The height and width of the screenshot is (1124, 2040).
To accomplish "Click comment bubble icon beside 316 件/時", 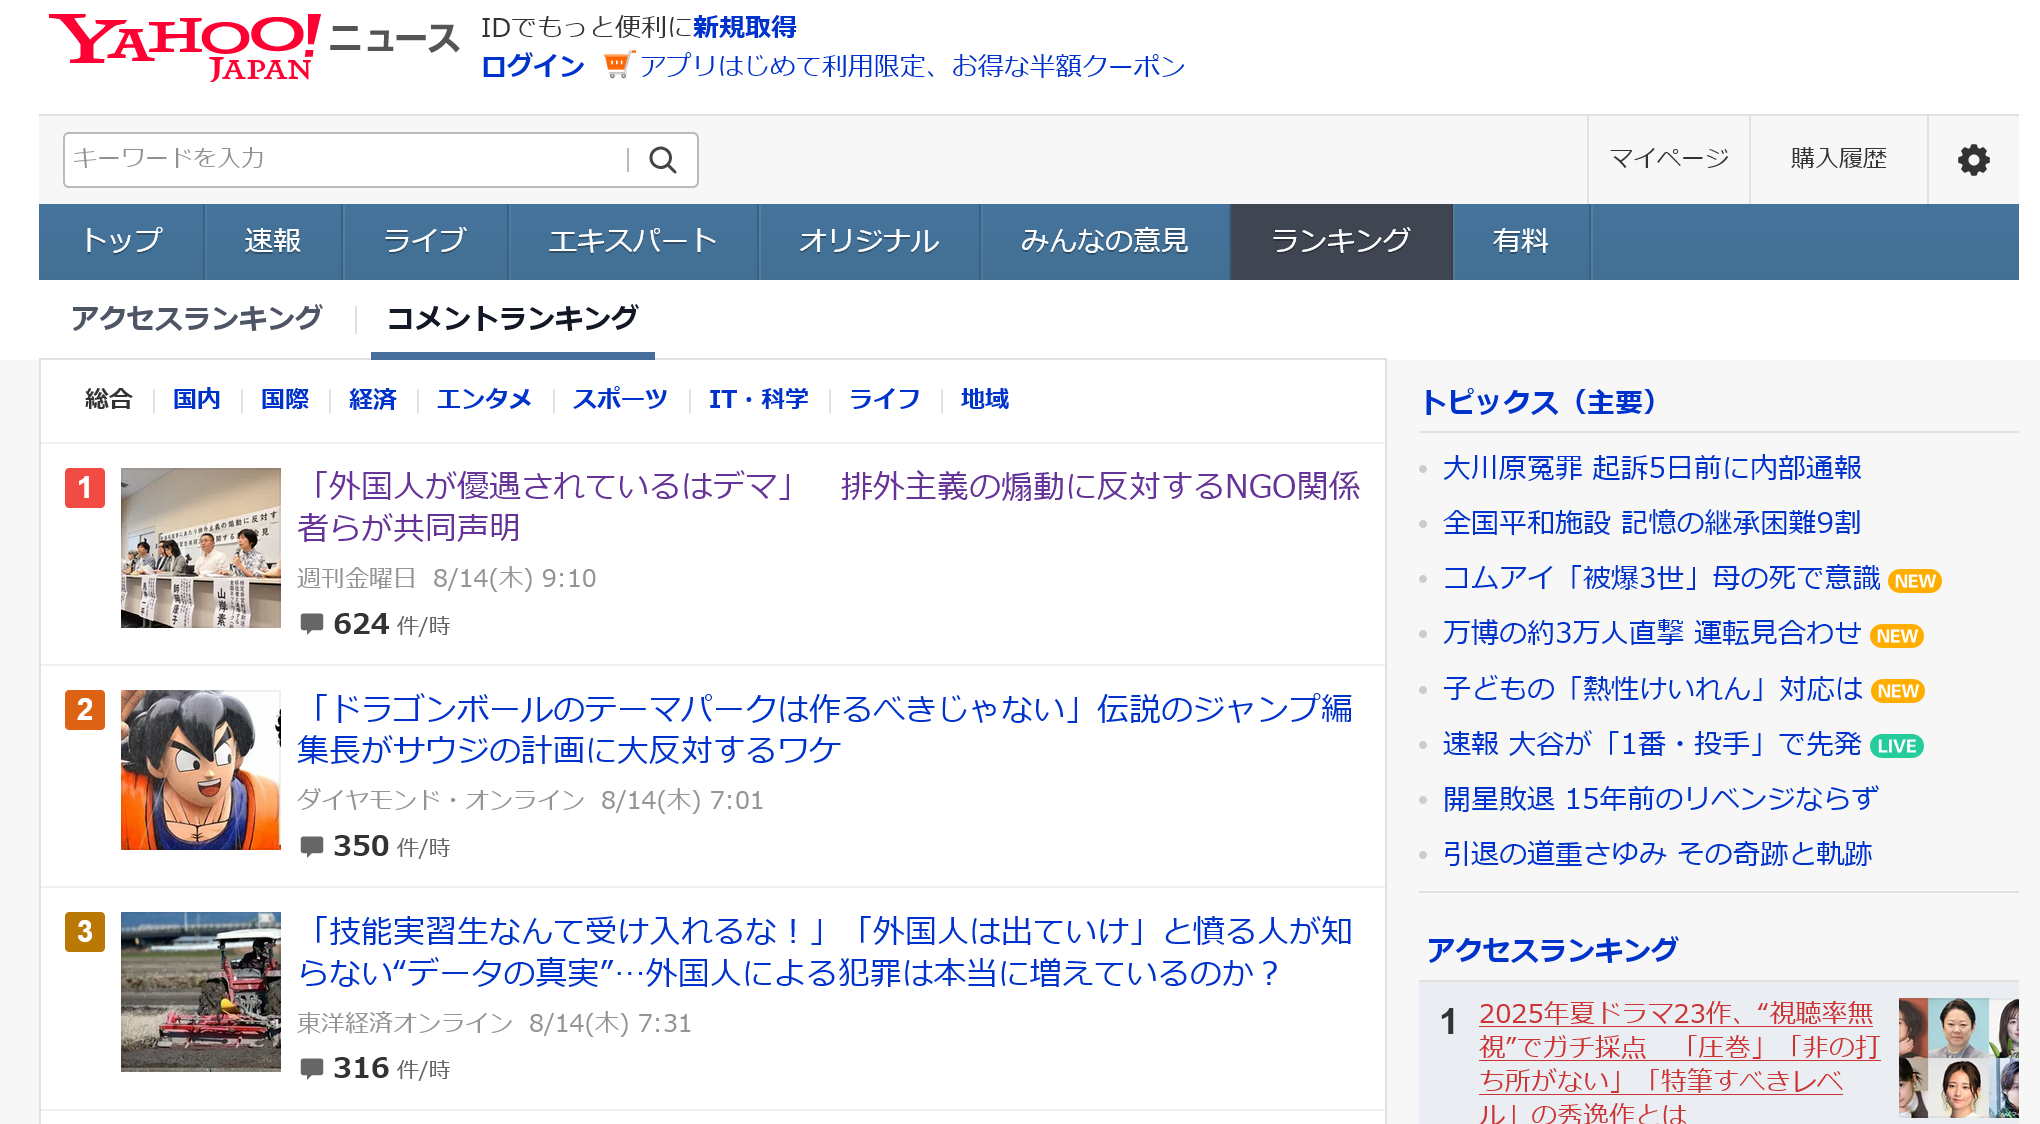I will pyautogui.click(x=312, y=1068).
